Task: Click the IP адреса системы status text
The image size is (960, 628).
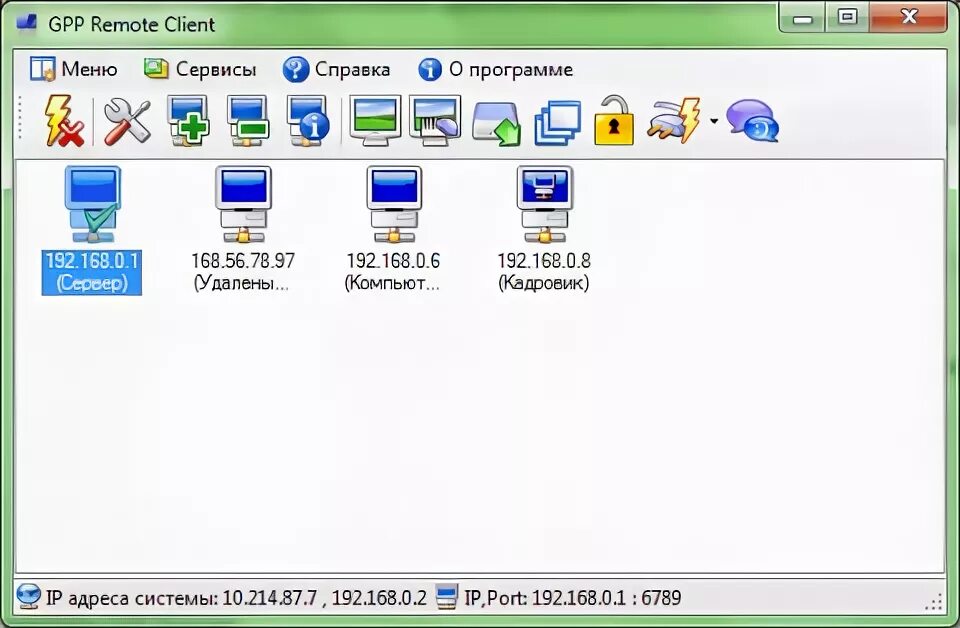Action: tap(236, 597)
